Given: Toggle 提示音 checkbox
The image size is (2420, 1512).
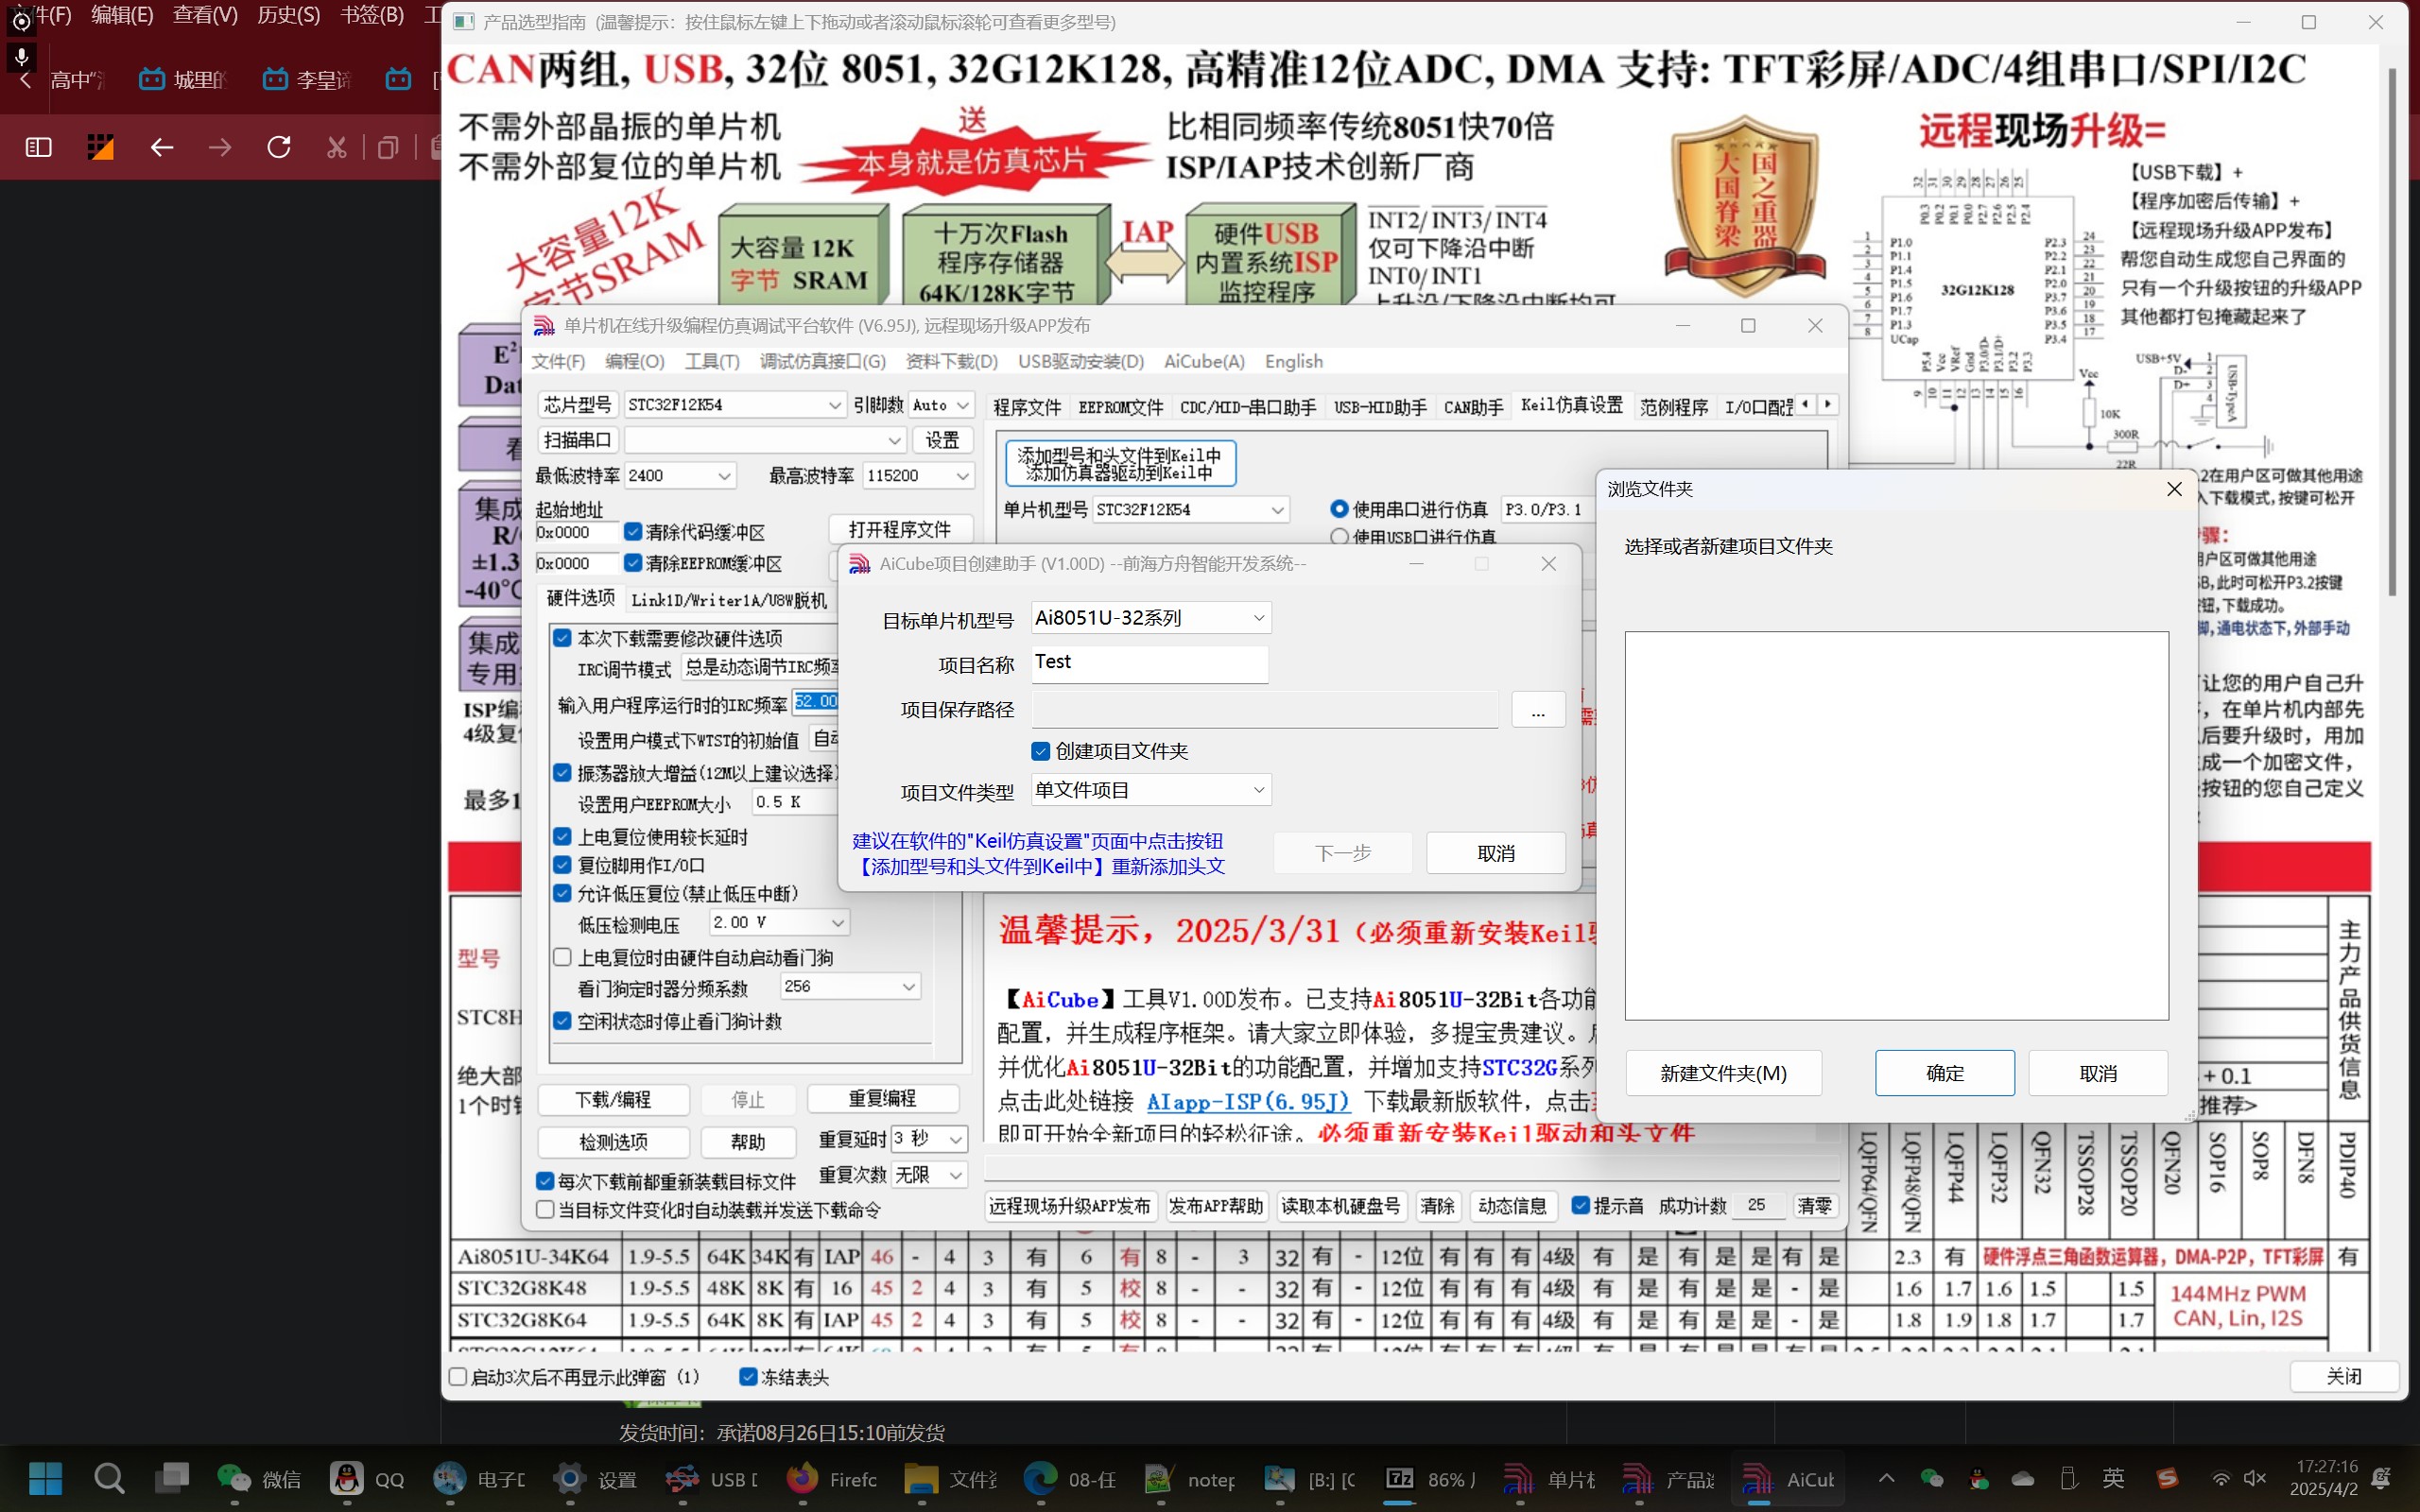Looking at the screenshot, I should (1580, 1205).
